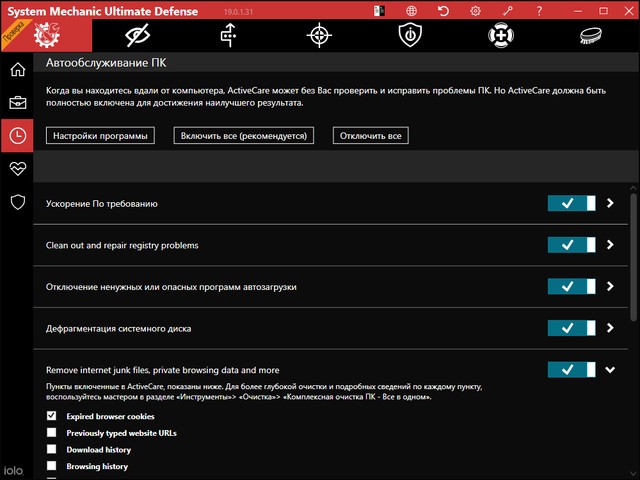Switch to the power-shield module tab
This screenshot has height=480, width=640.
click(408, 35)
